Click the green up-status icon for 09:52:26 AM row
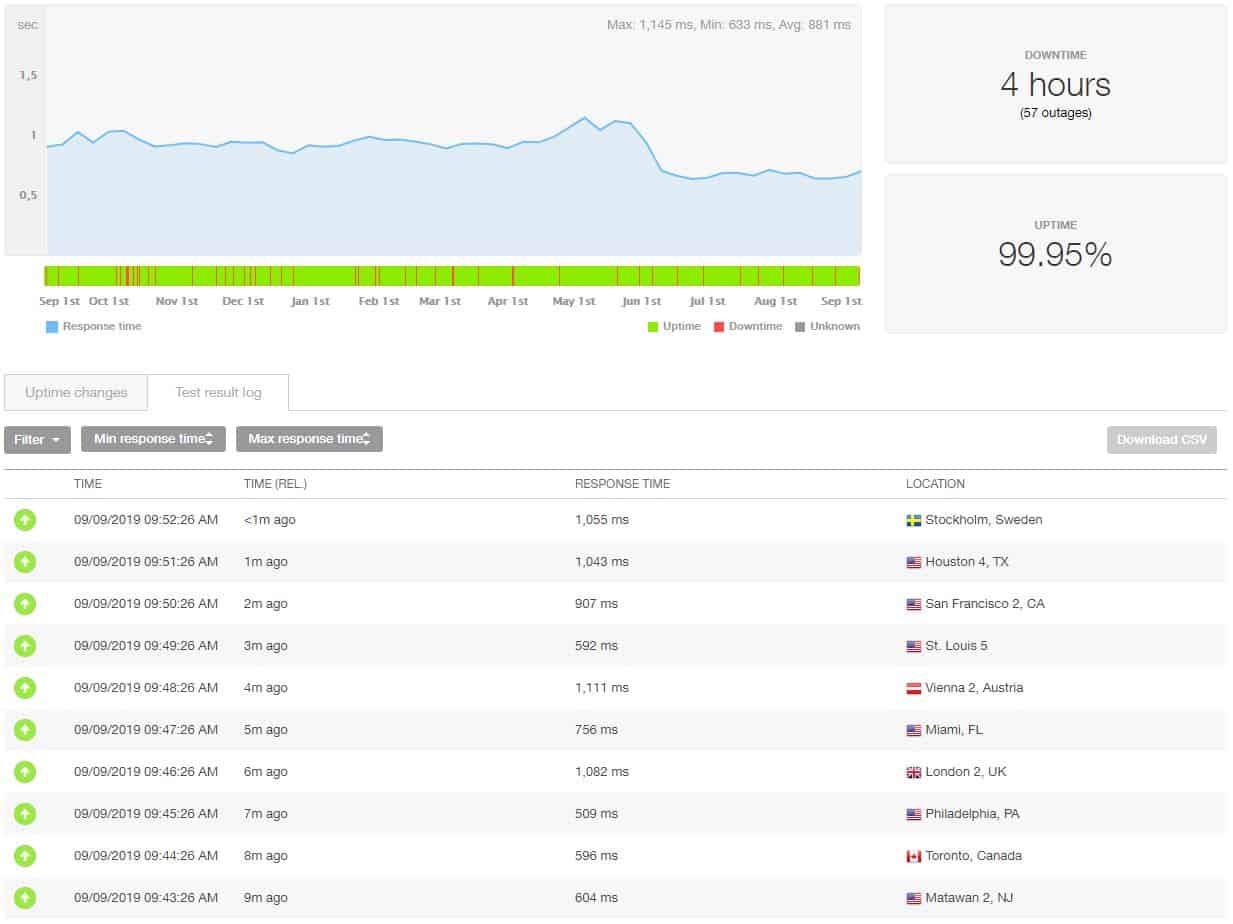Viewport: 1233px width, 924px height. pos(25,520)
